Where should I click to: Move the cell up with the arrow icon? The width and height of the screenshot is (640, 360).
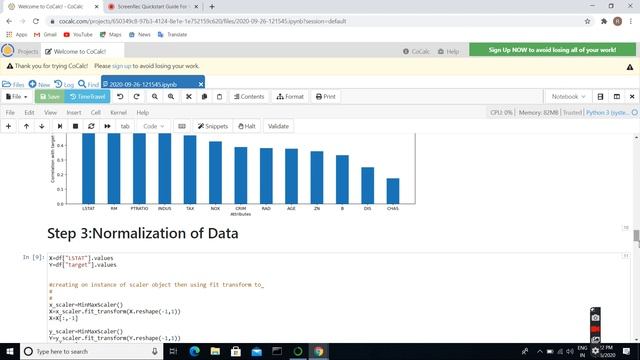pos(26,126)
